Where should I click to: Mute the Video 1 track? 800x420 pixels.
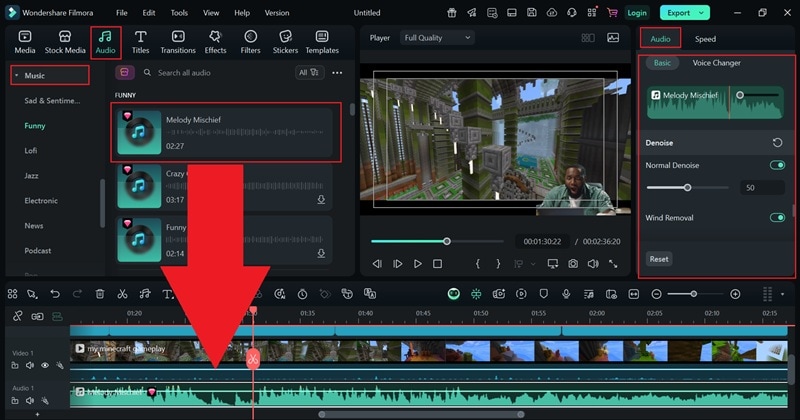pyautogui.click(x=30, y=365)
